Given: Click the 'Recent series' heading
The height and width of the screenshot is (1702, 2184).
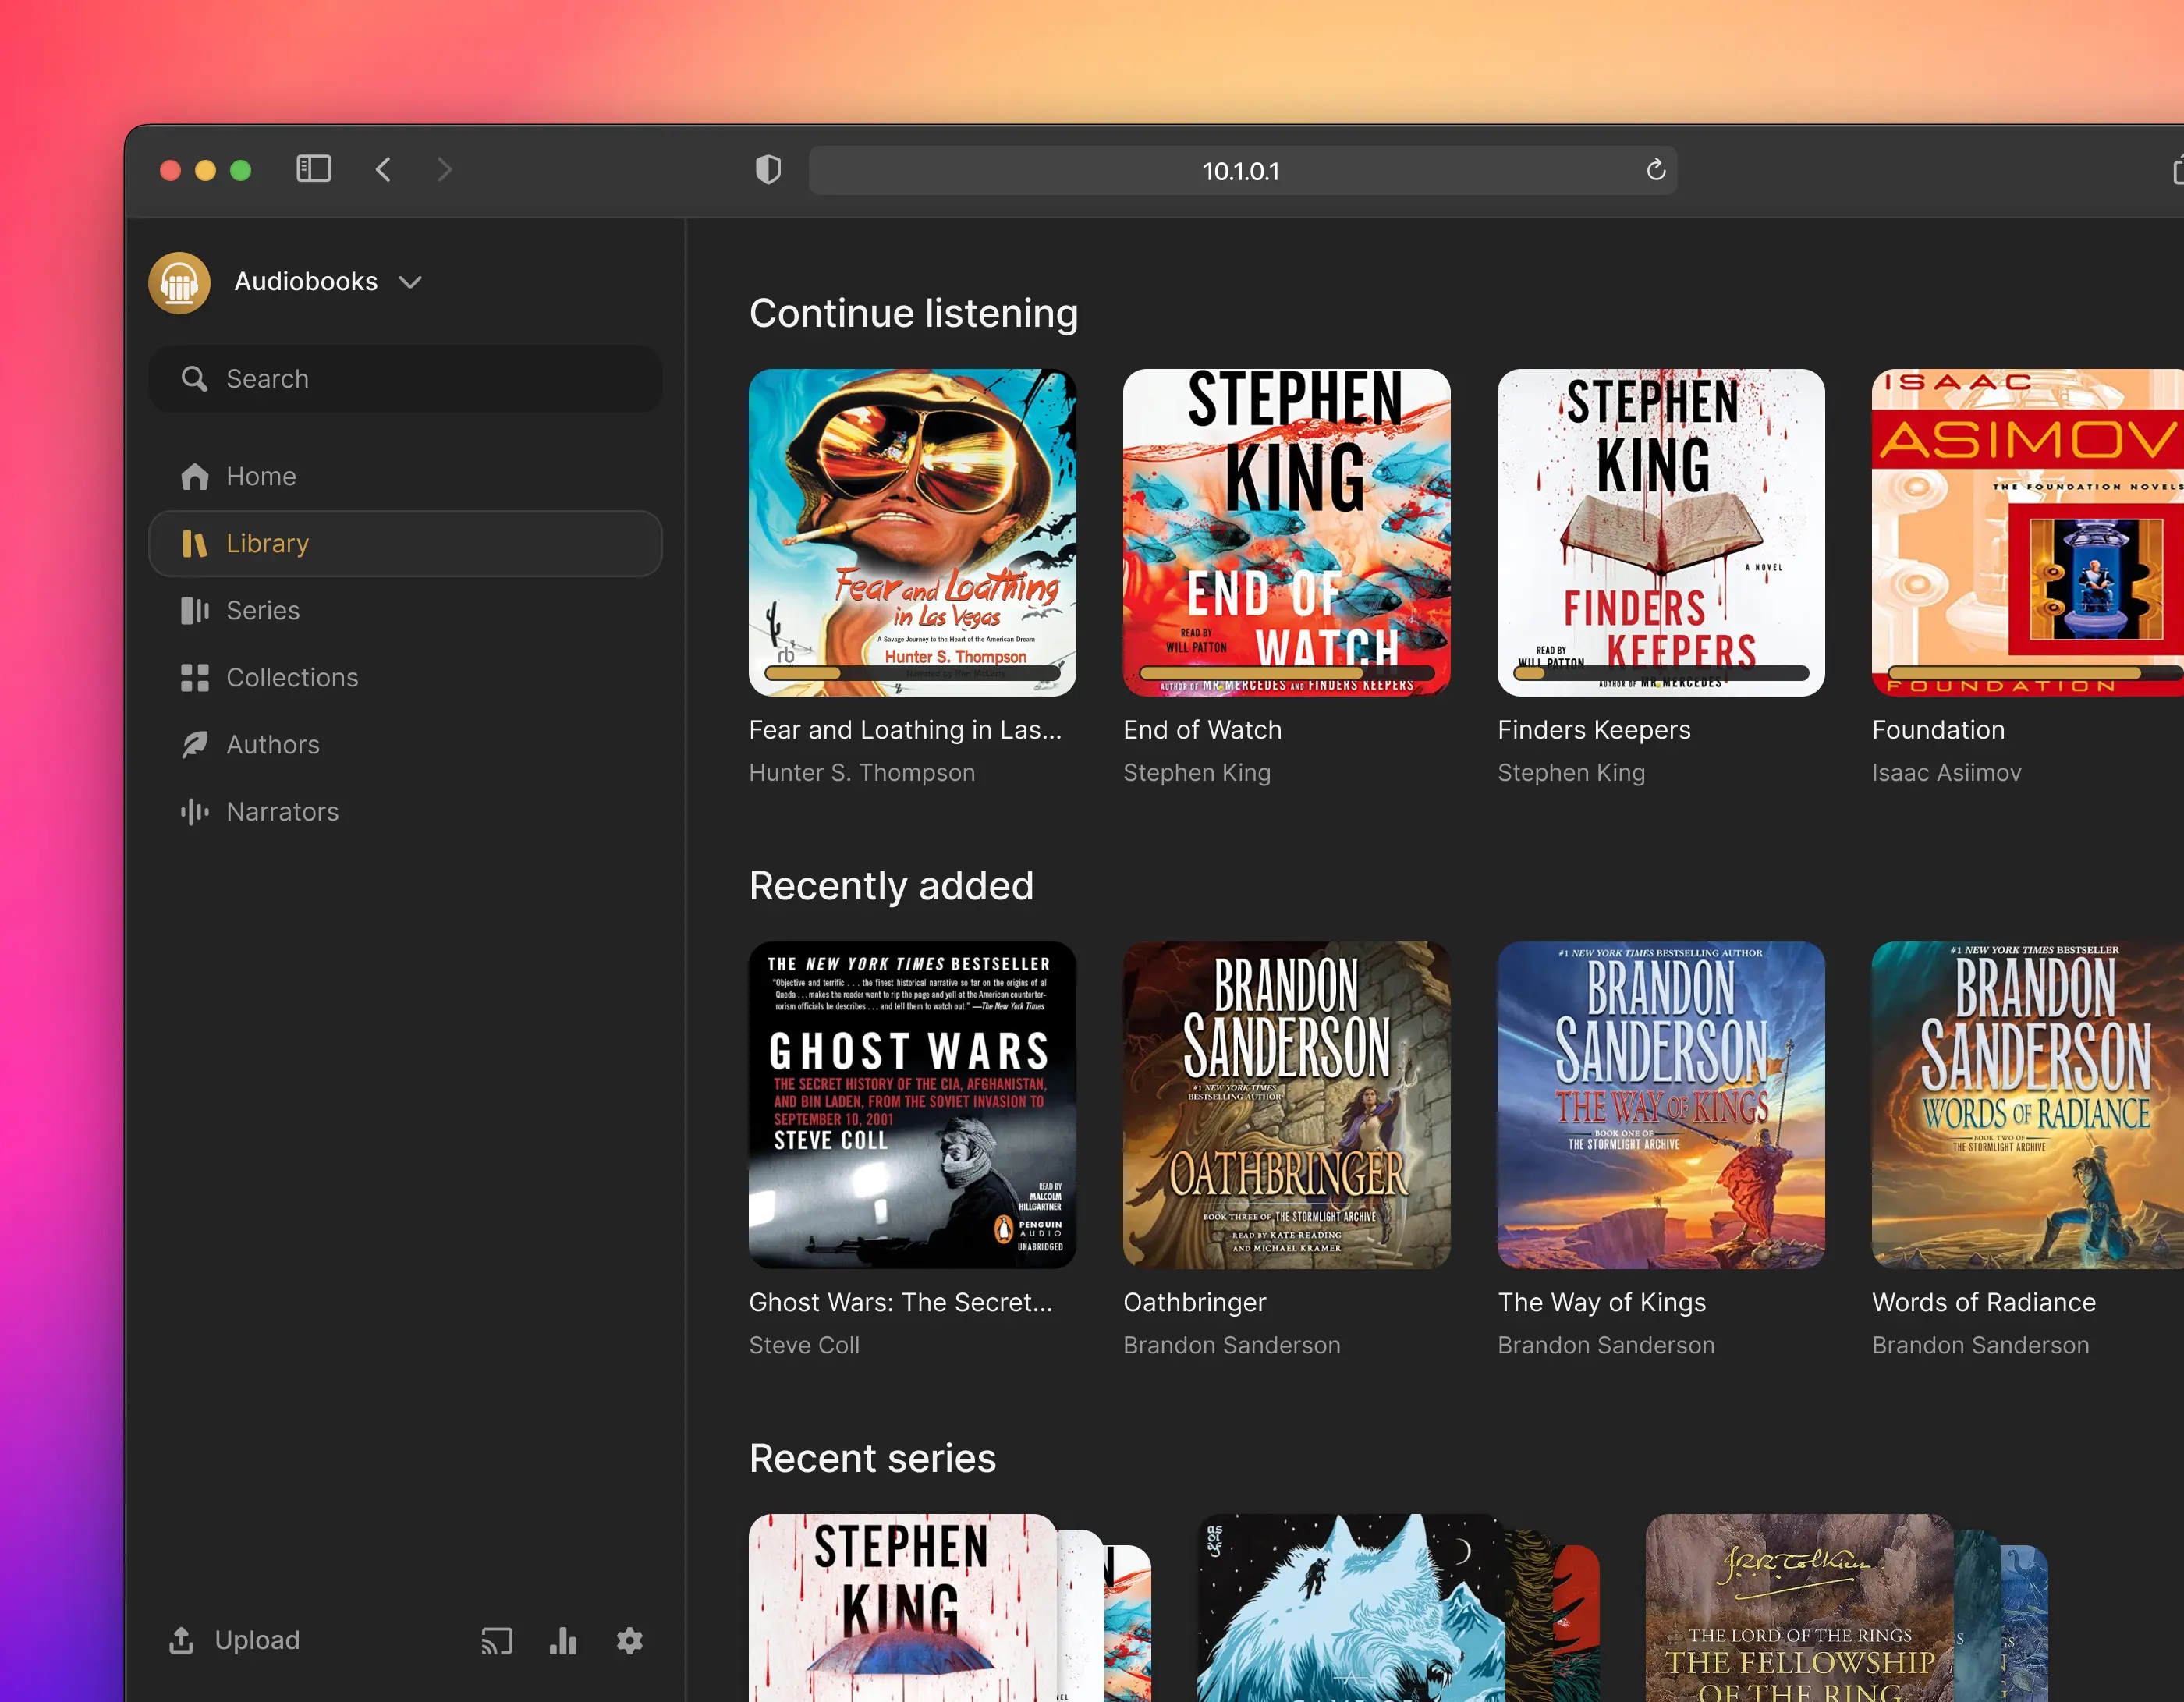Looking at the screenshot, I should tap(872, 1458).
